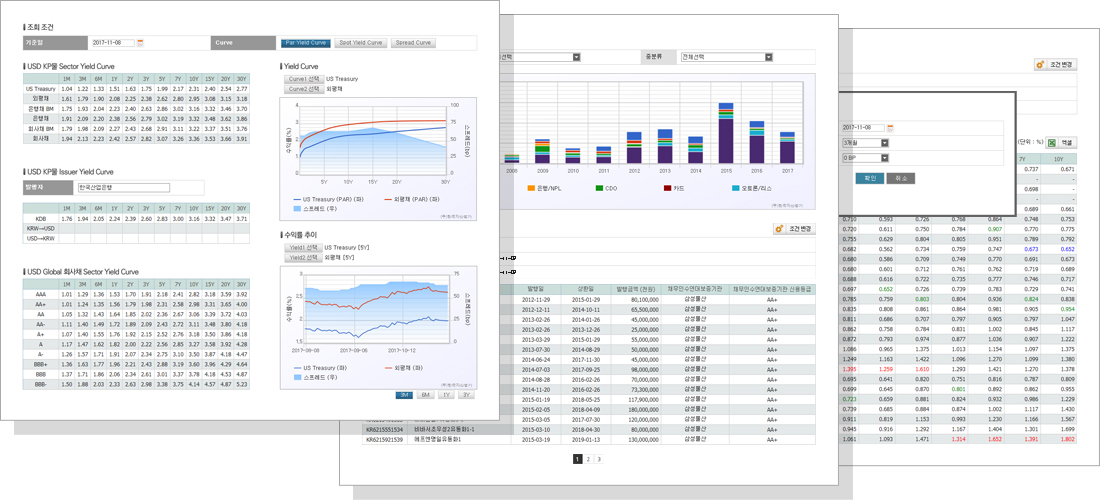Click 30Y column header in Sector Yield Curve table
Viewport: 1100px width, 500px height.
click(241, 79)
